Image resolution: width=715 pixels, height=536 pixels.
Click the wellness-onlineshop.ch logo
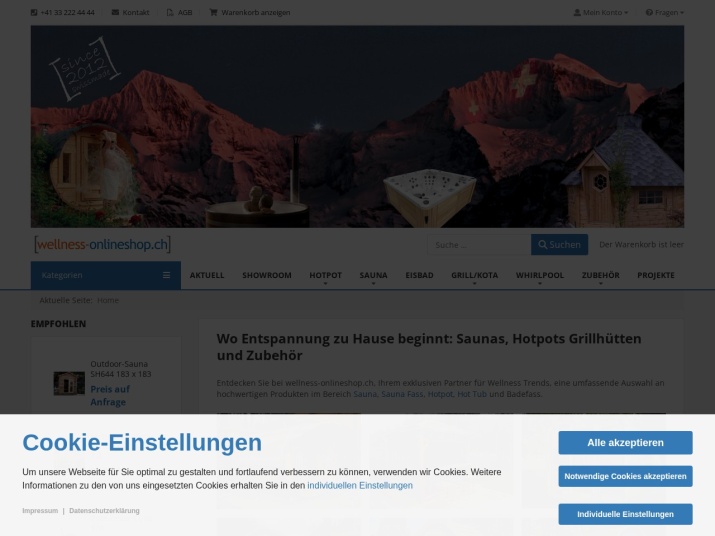click(103, 245)
